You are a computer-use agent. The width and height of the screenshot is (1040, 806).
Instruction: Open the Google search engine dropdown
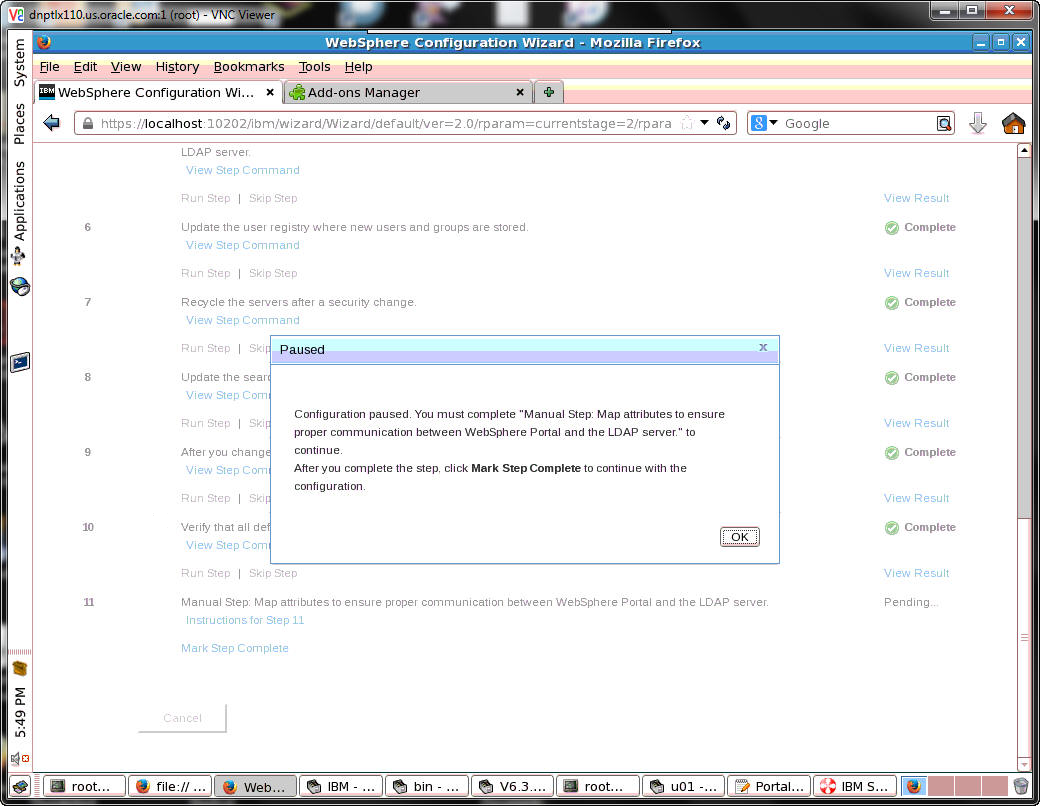(765, 123)
